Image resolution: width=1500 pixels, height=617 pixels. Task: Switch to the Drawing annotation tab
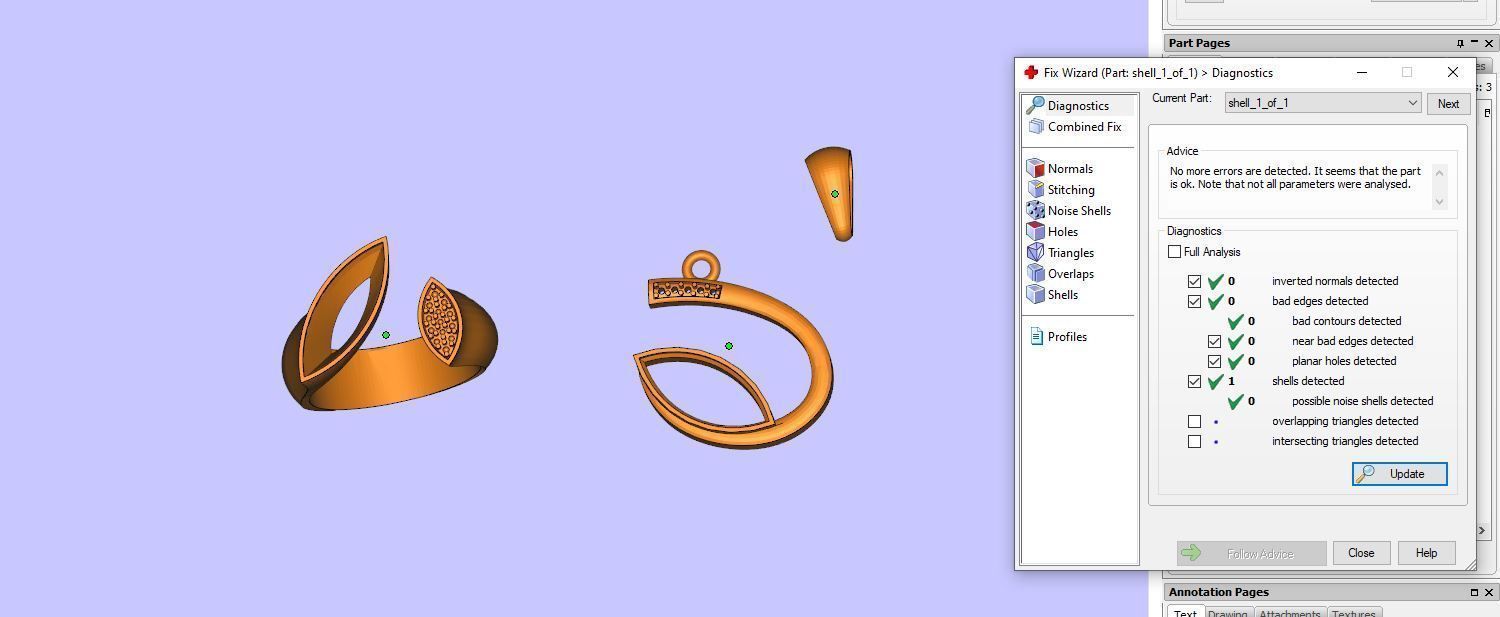[1227, 614]
